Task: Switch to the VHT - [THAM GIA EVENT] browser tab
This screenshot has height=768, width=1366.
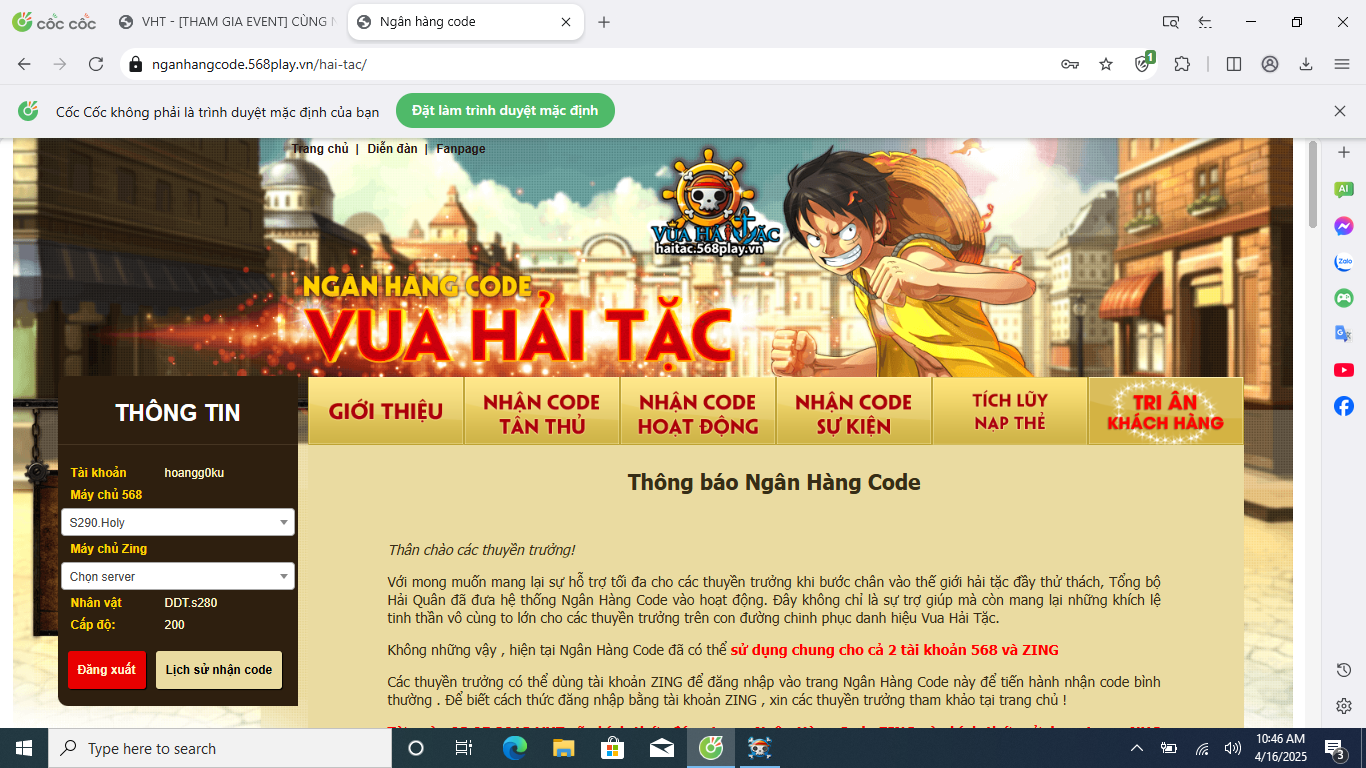Action: tap(226, 22)
